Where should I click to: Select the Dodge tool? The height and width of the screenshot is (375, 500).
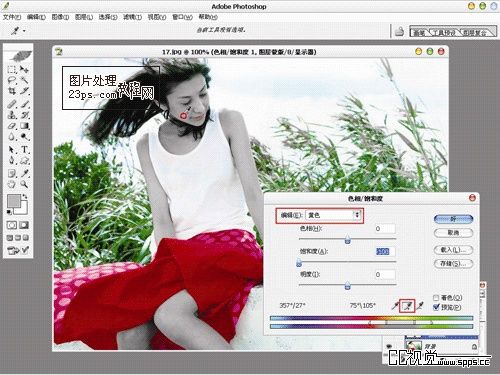click(x=24, y=137)
